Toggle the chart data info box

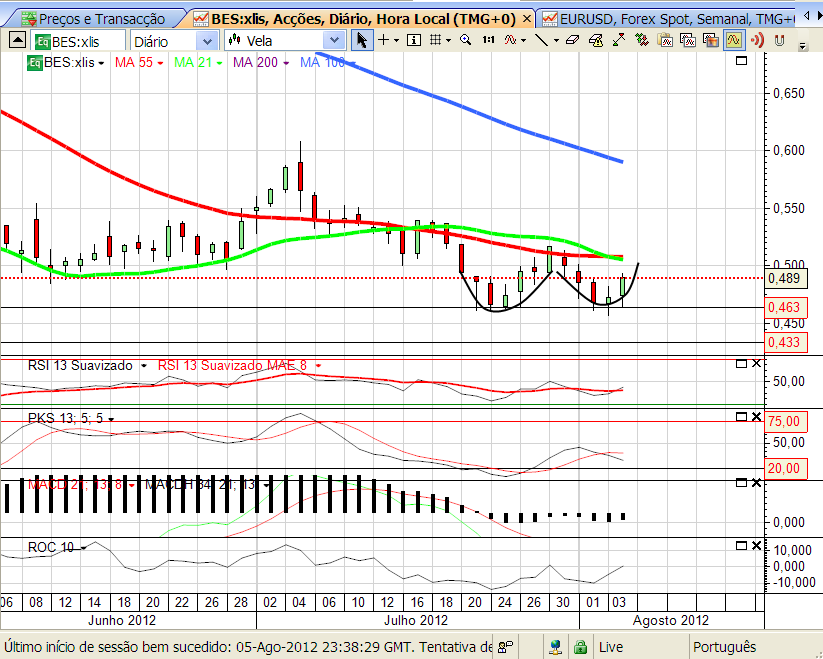tap(414, 40)
